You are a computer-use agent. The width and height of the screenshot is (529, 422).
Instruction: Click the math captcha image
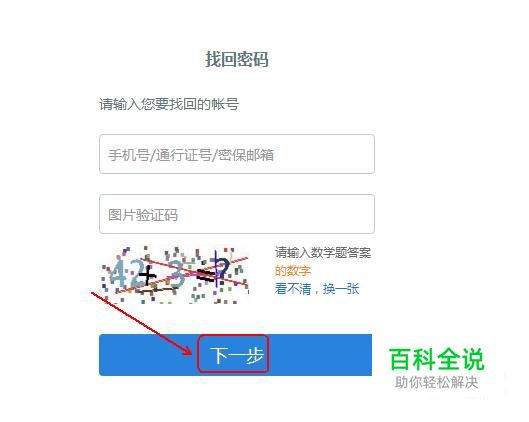(175, 275)
